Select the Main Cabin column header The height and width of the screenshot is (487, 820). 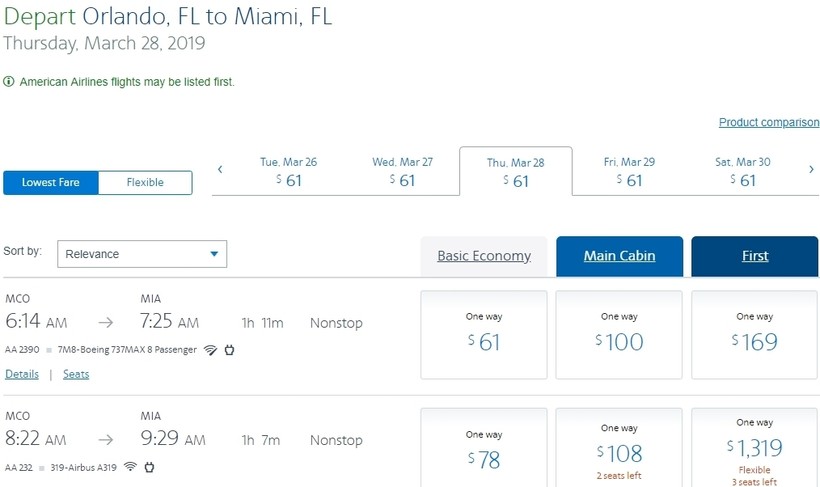[x=619, y=256]
